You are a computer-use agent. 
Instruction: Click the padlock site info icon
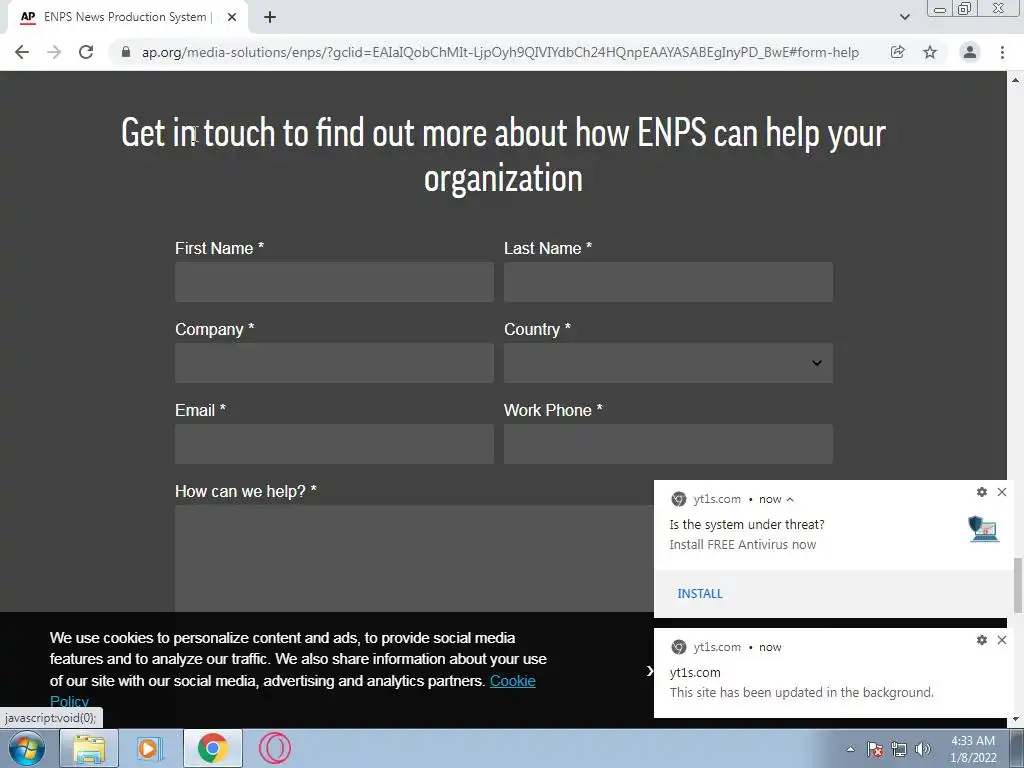point(126,52)
